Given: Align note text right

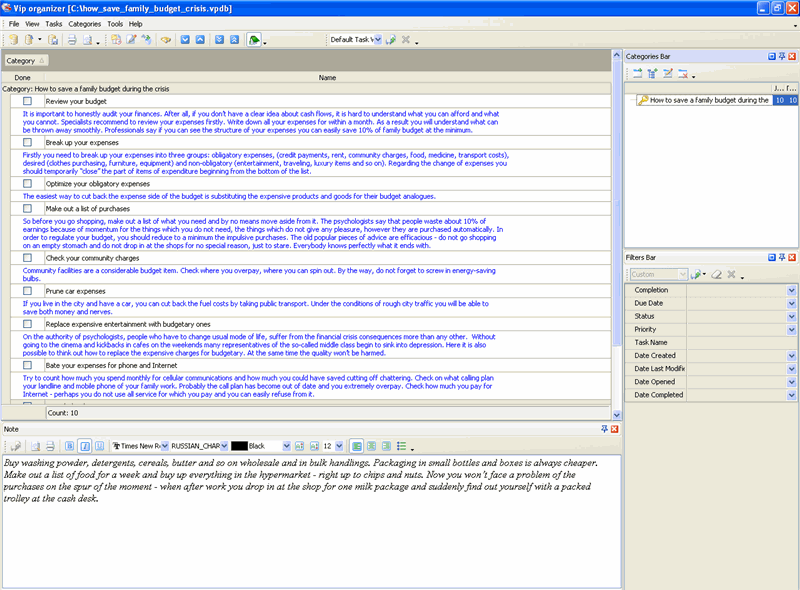Looking at the screenshot, I should click(x=386, y=446).
